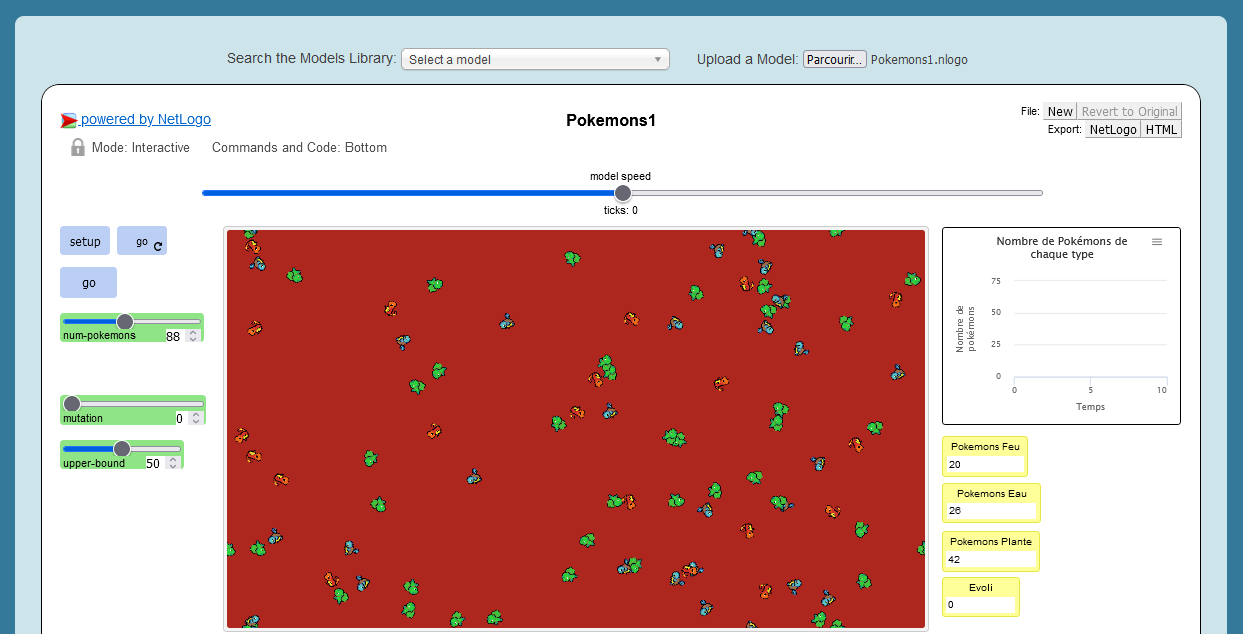This screenshot has height=634, width=1243.
Task: Click the NetLogo logo icon
Action: [x=69, y=121]
